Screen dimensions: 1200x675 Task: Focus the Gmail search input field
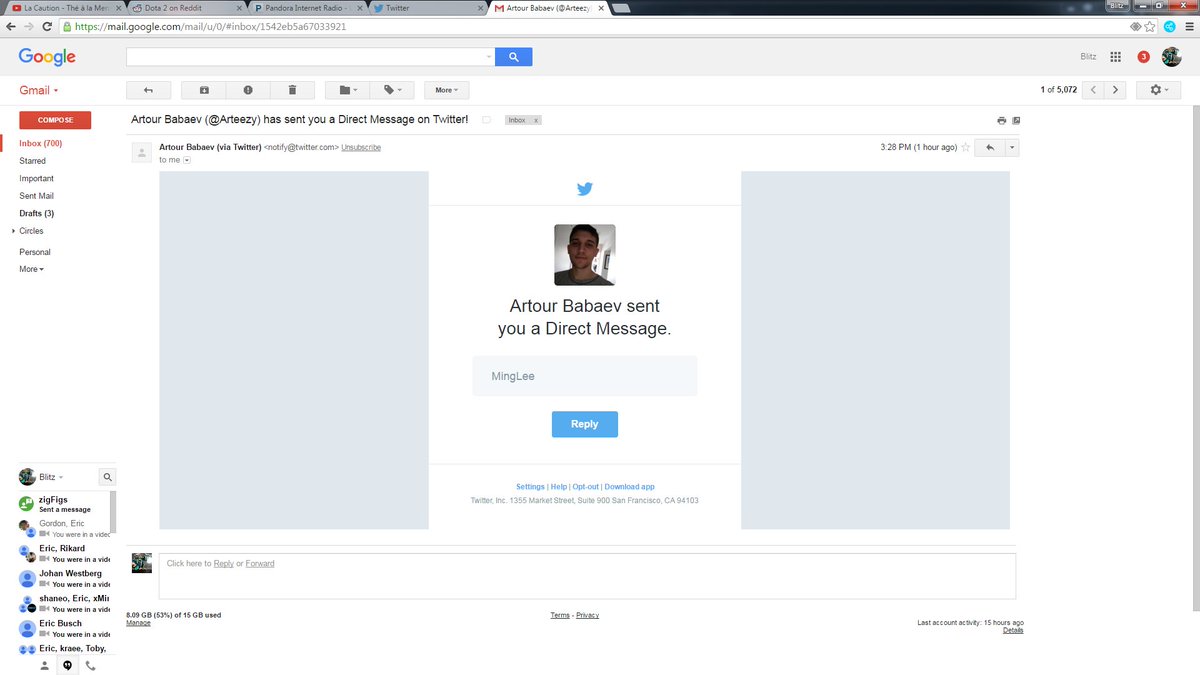305,57
